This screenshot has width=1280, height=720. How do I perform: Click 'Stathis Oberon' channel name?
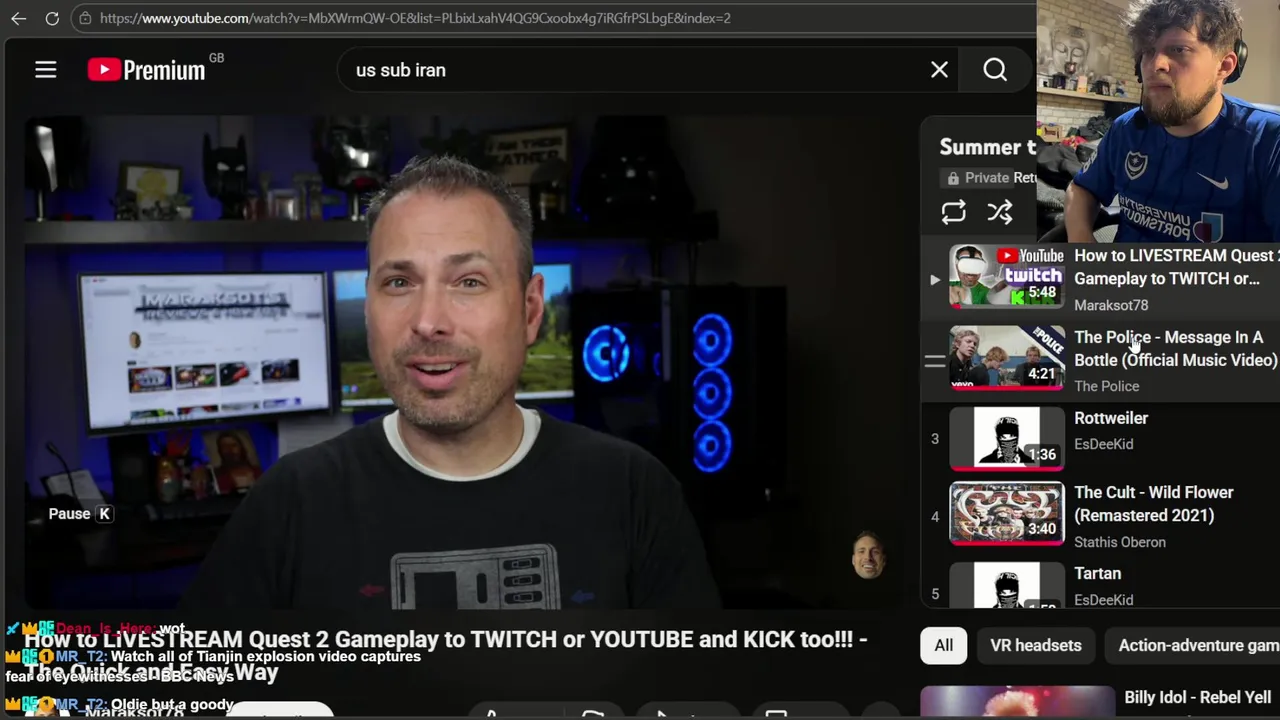[x=1120, y=542]
